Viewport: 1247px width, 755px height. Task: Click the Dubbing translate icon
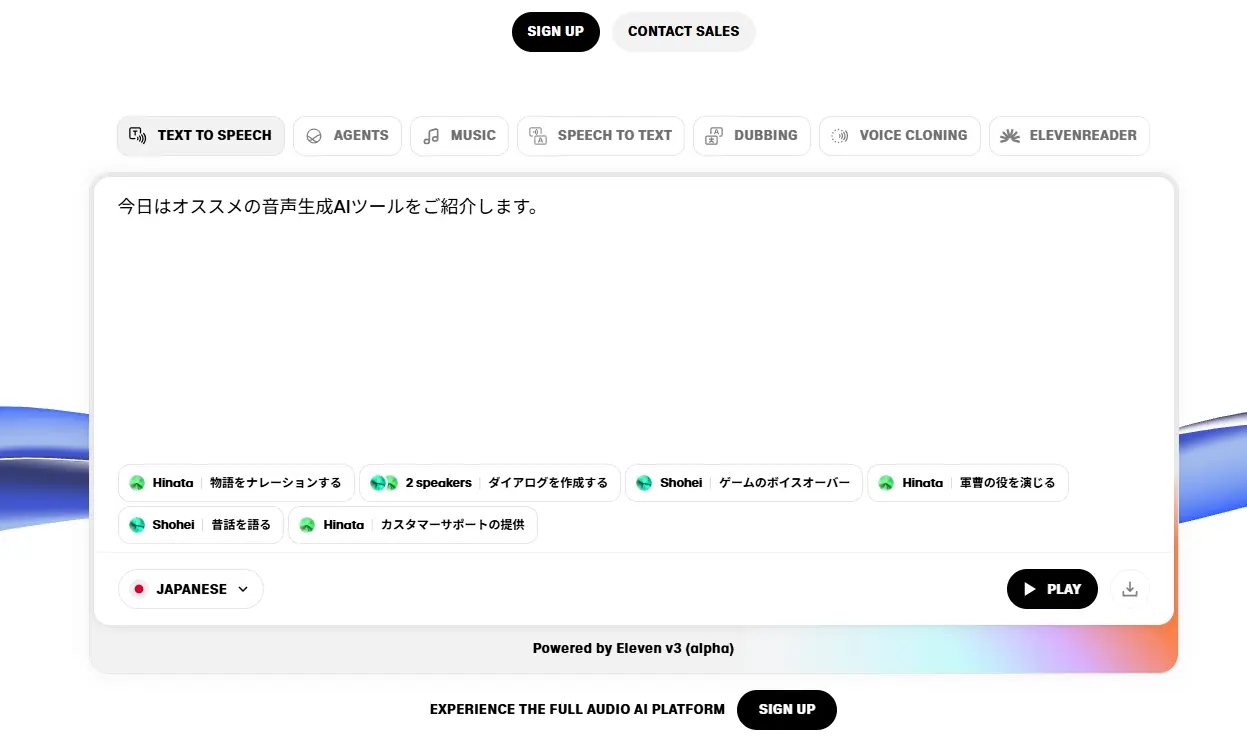coord(714,136)
